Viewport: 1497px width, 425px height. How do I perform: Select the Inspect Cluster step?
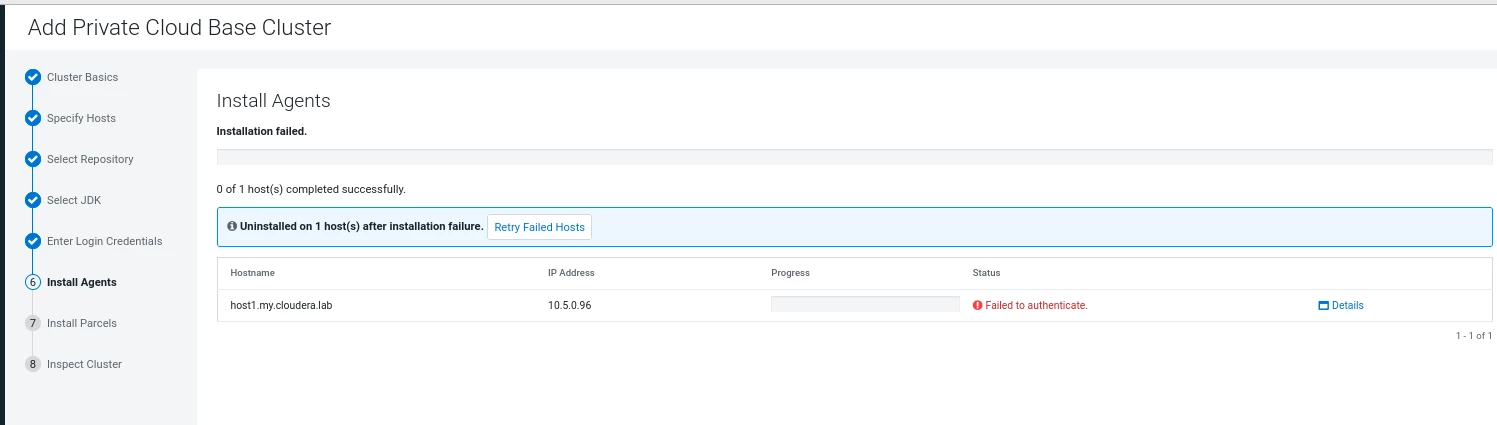pyautogui.click(x=84, y=364)
